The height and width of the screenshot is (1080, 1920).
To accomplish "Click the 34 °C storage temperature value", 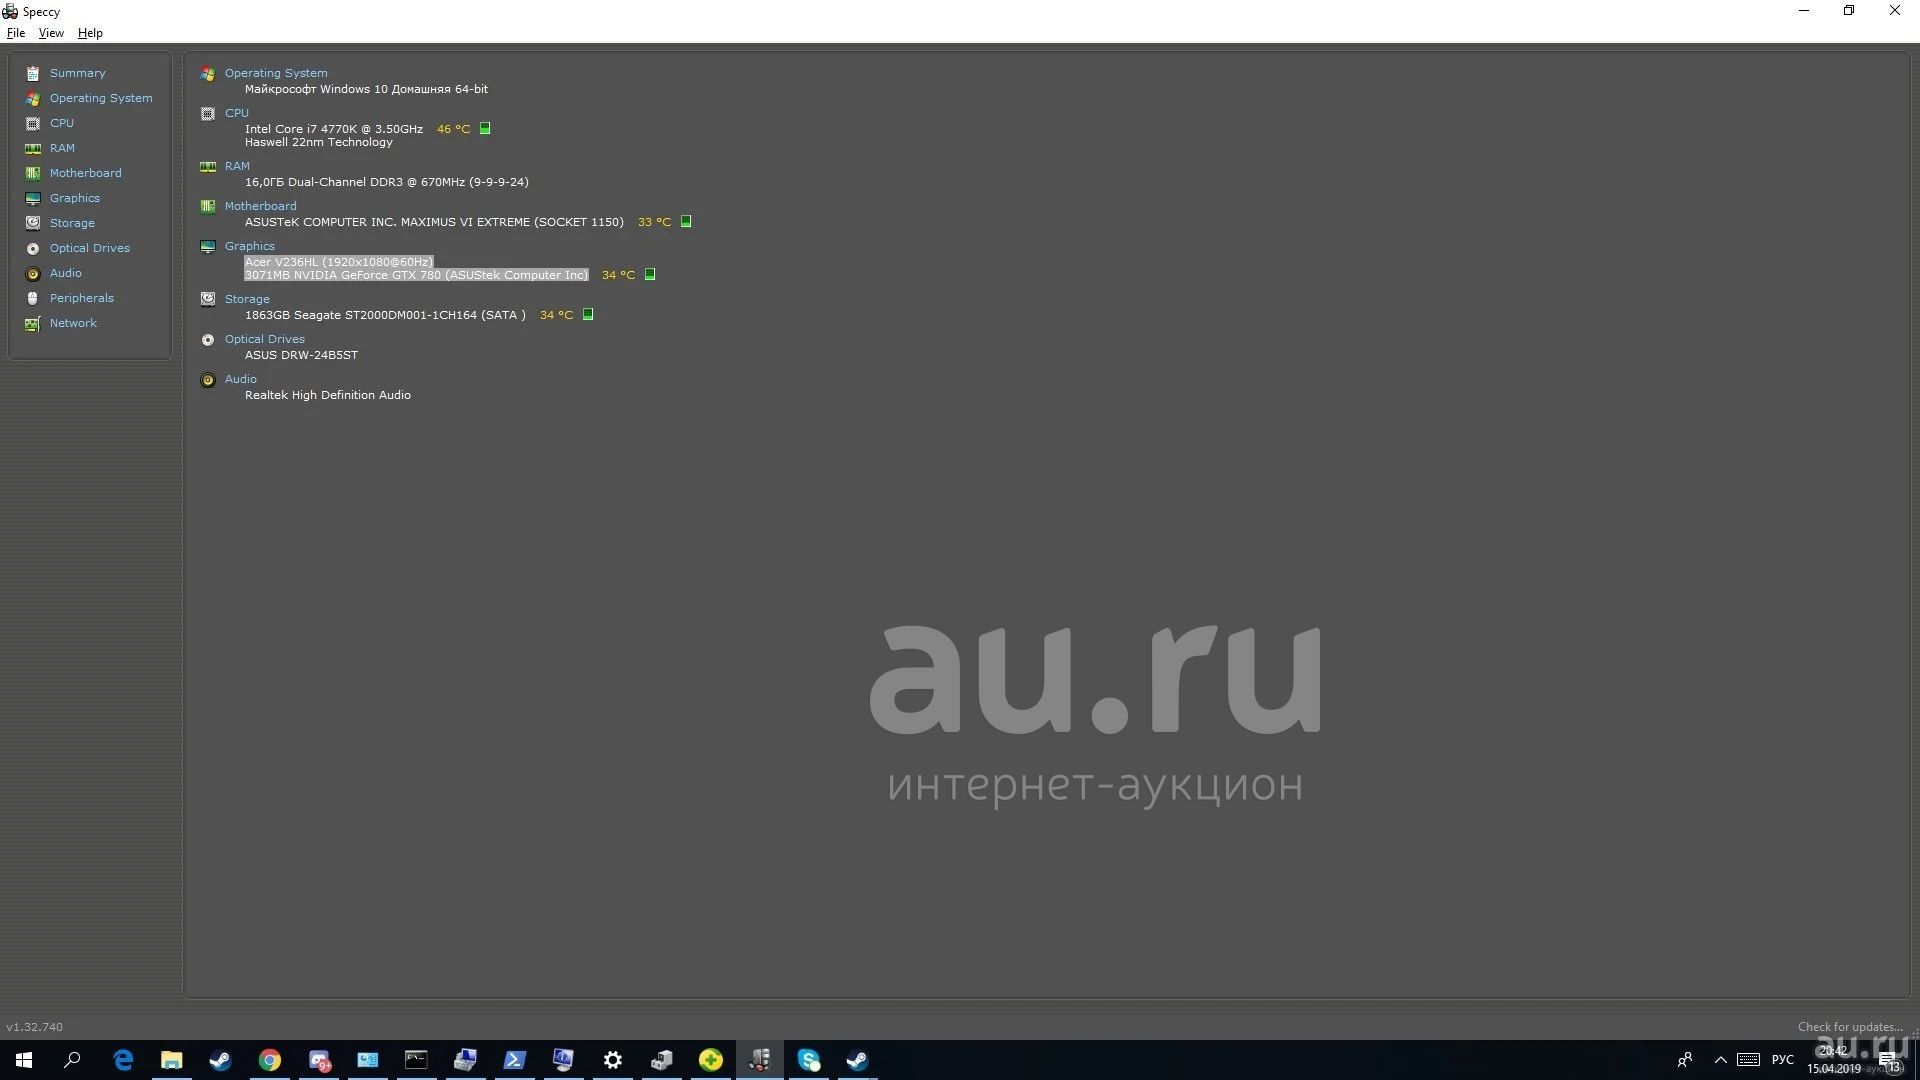I will coord(556,315).
